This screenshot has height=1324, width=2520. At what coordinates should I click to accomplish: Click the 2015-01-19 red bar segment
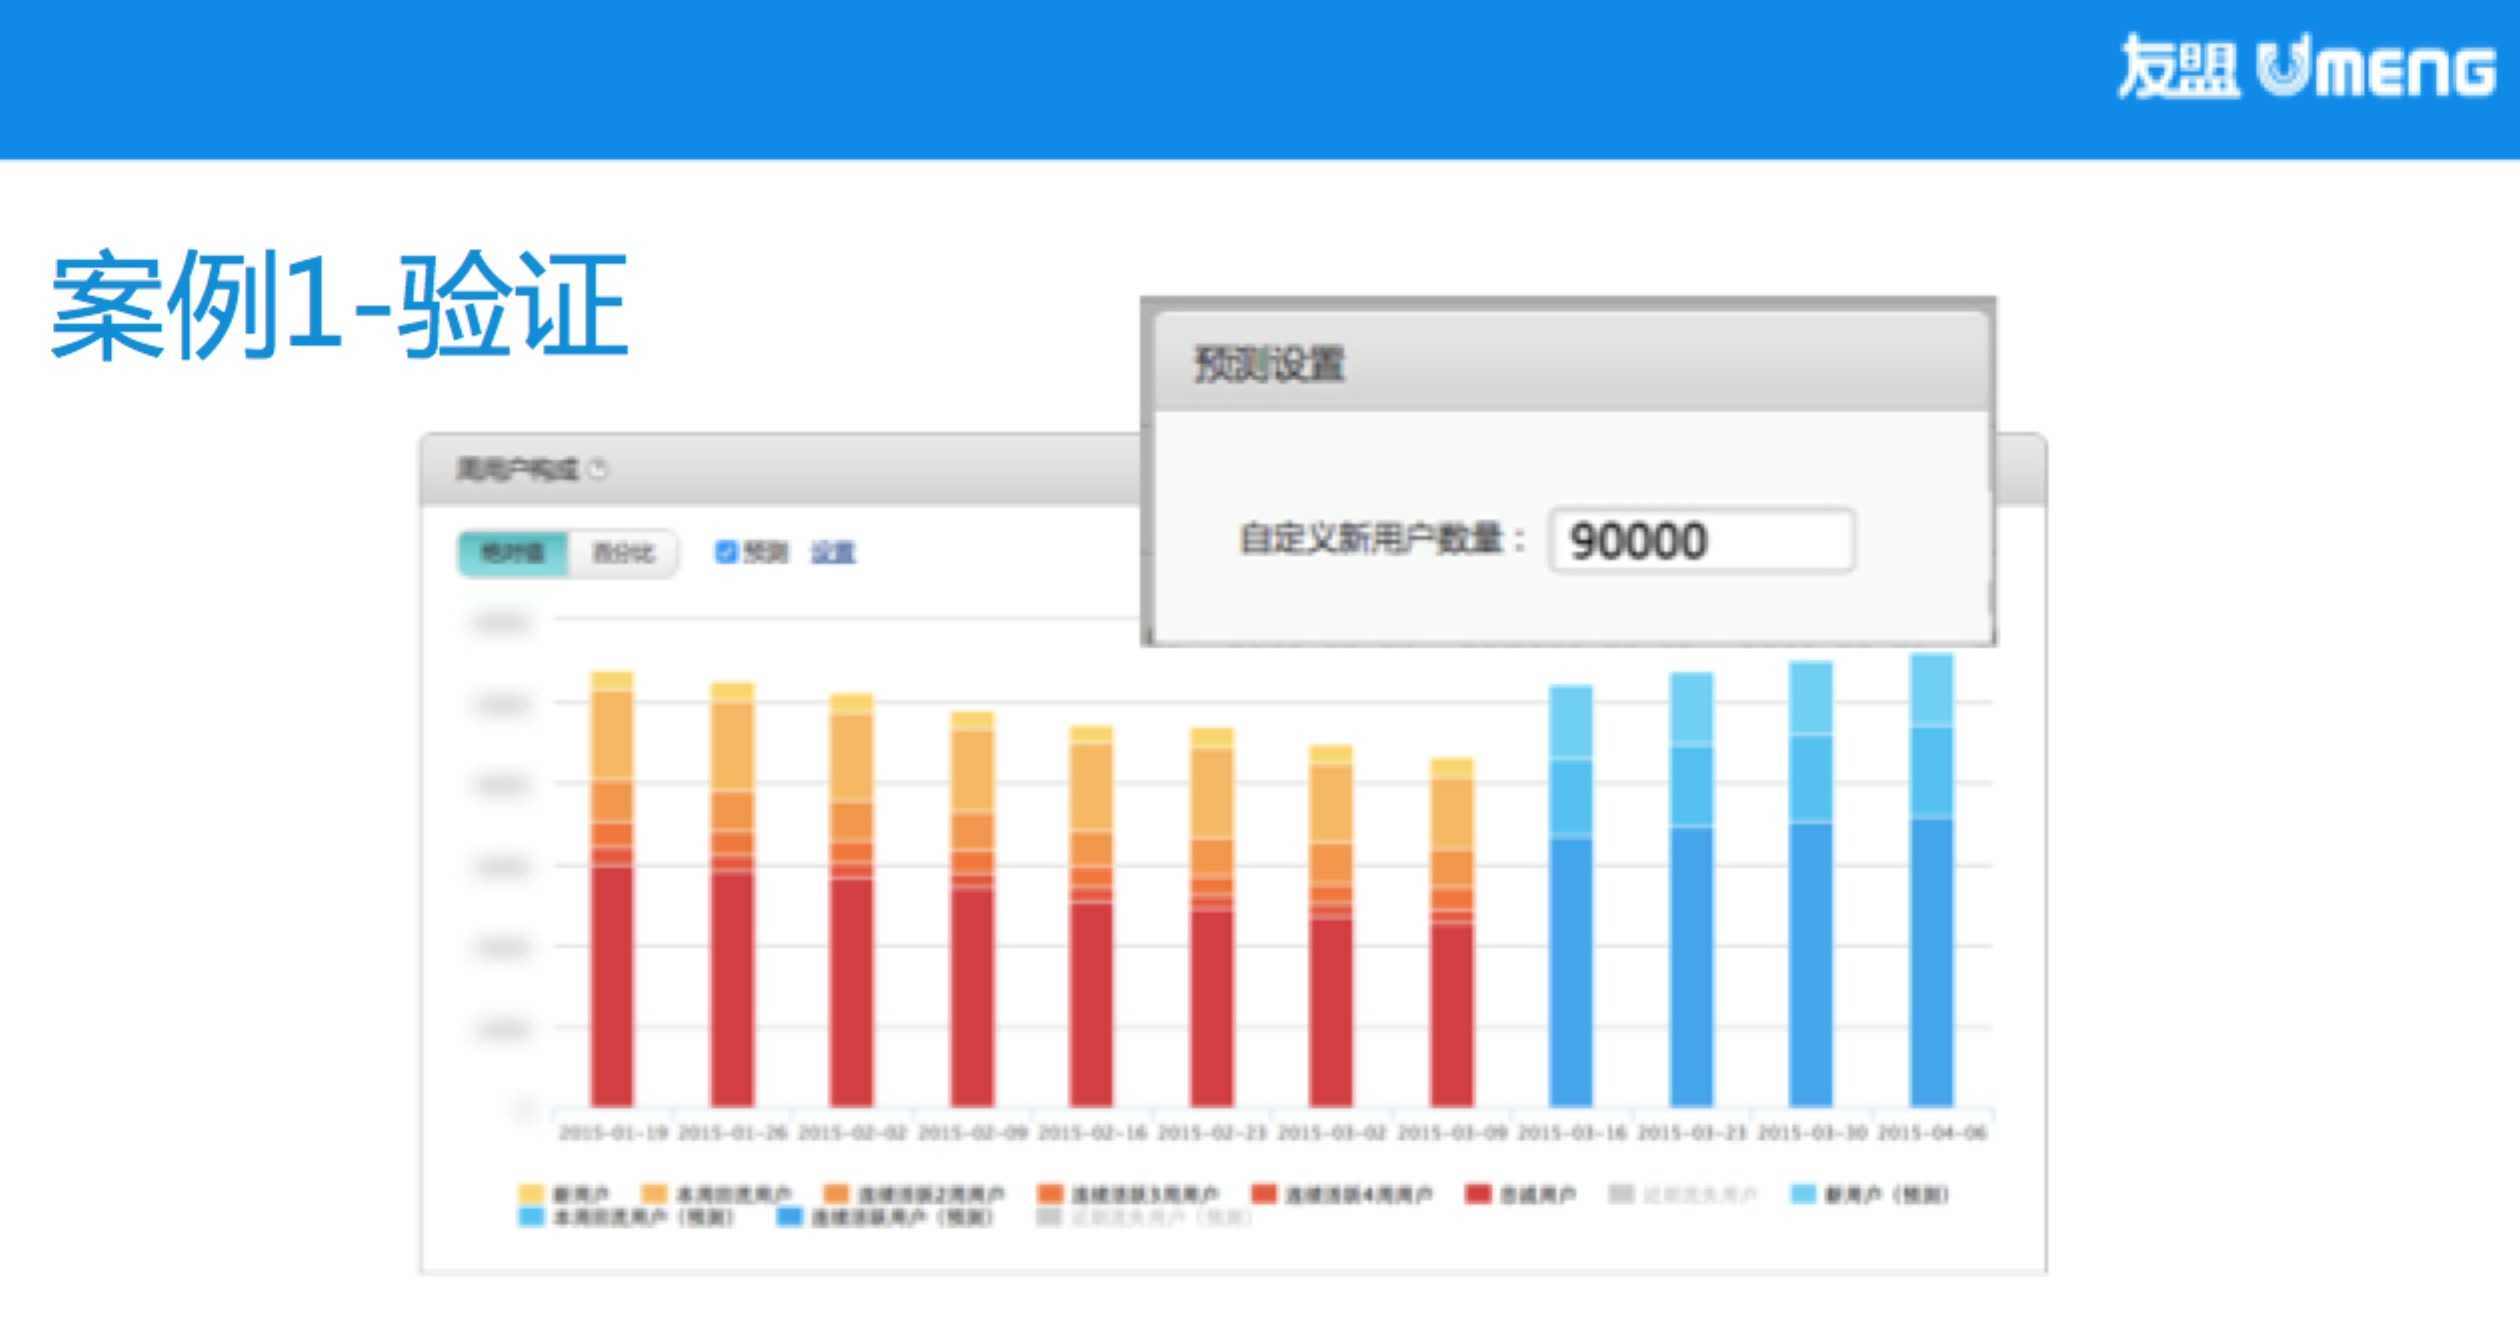click(612, 985)
